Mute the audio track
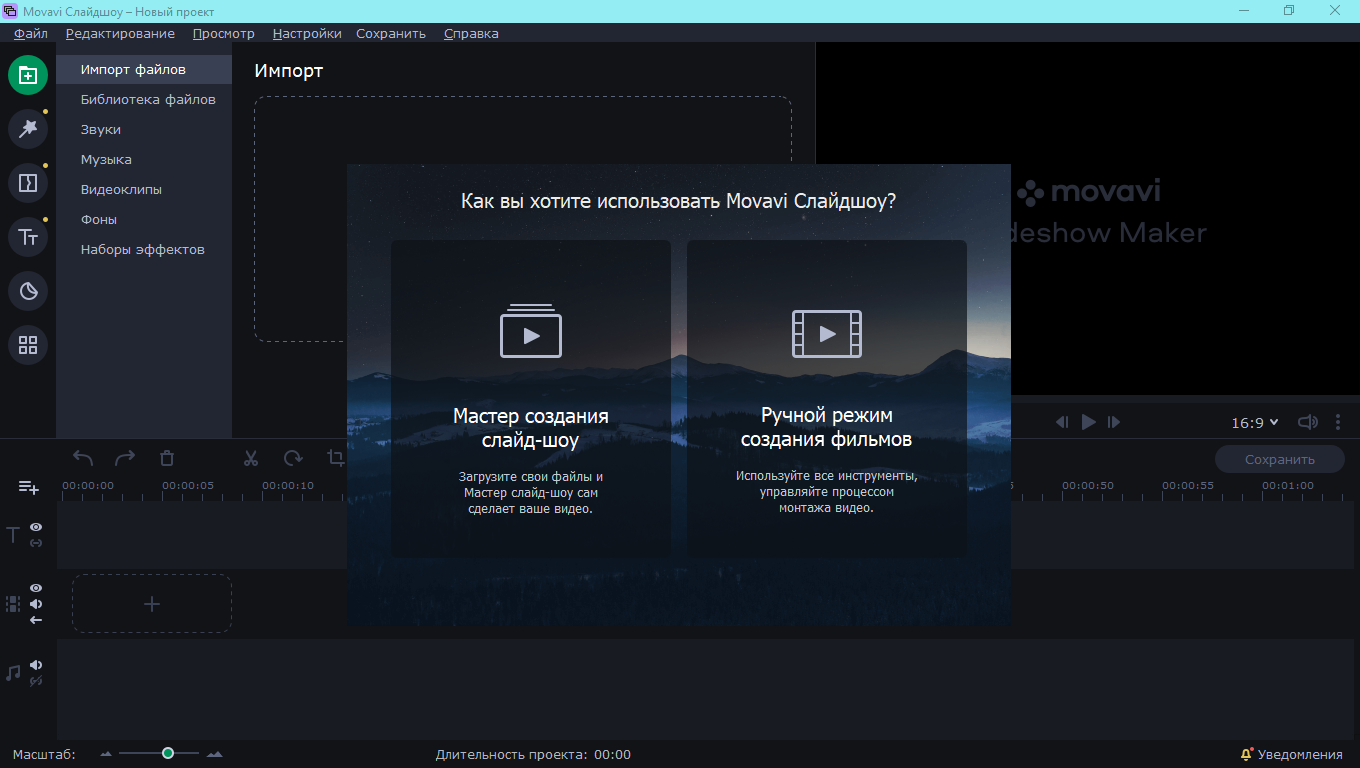Image resolution: width=1360 pixels, height=768 pixels. [x=36, y=665]
